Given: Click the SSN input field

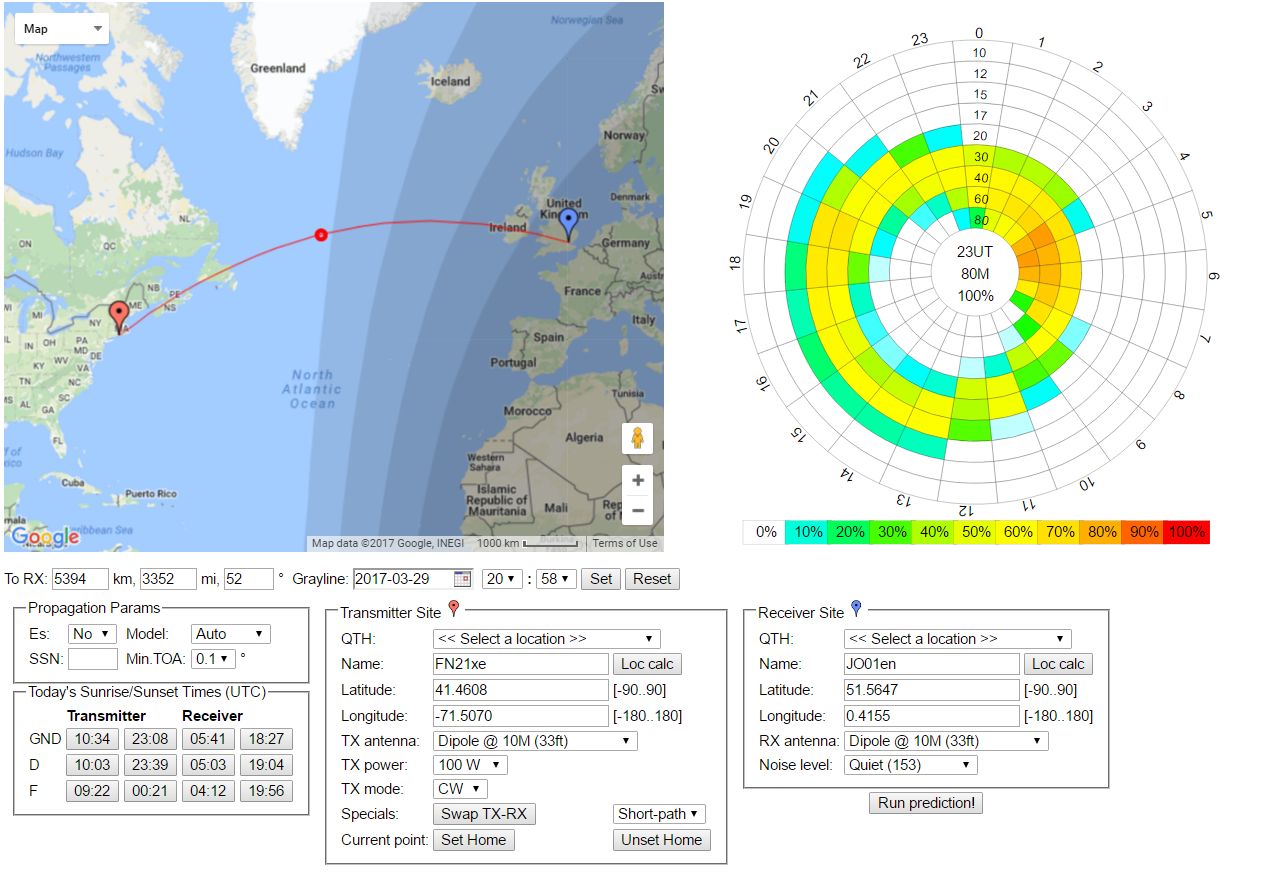Looking at the screenshot, I should point(93,659).
